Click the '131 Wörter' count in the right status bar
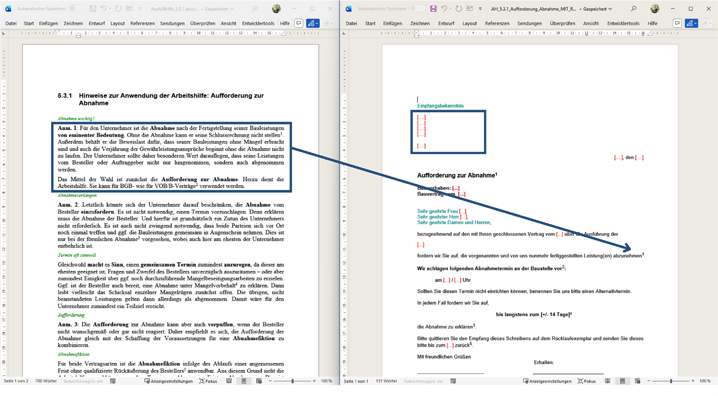Image resolution: width=718 pixels, height=396 pixels. coord(386,381)
